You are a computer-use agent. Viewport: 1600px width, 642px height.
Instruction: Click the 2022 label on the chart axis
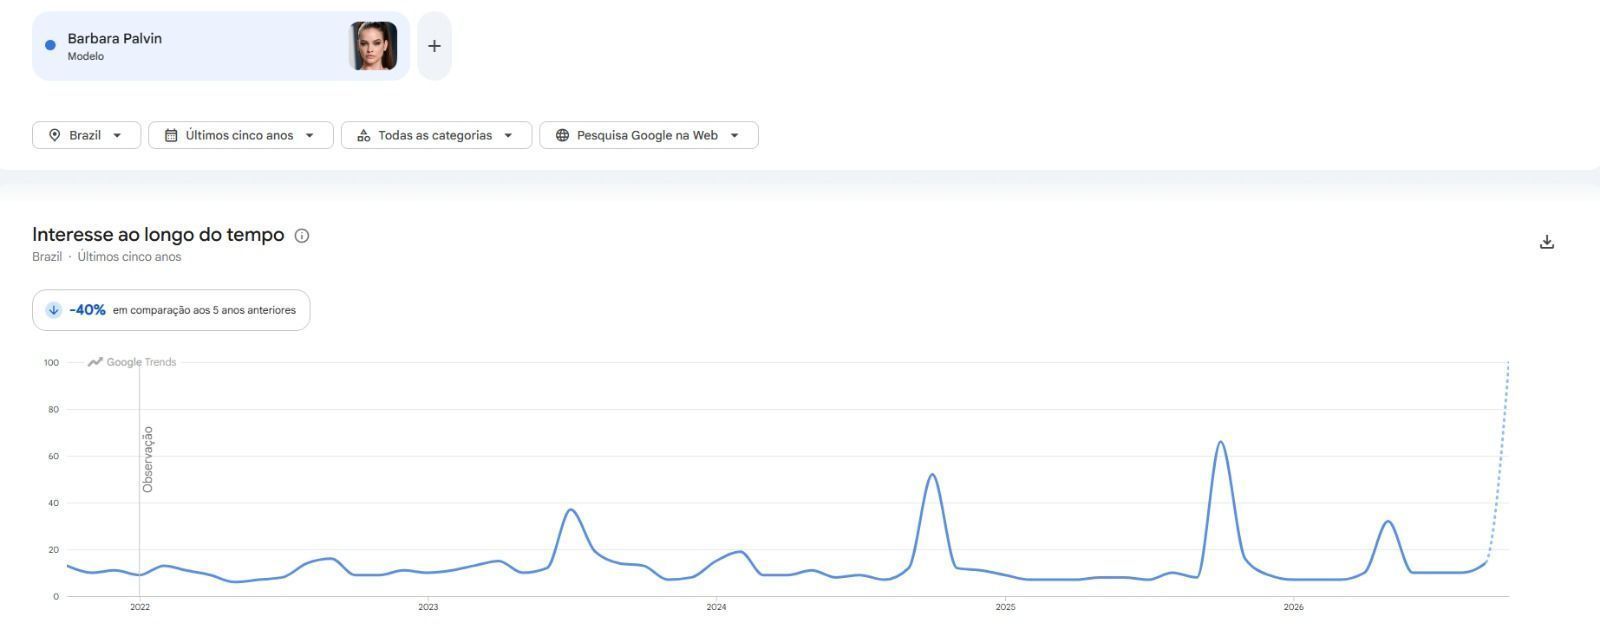(x=140, y=607)
